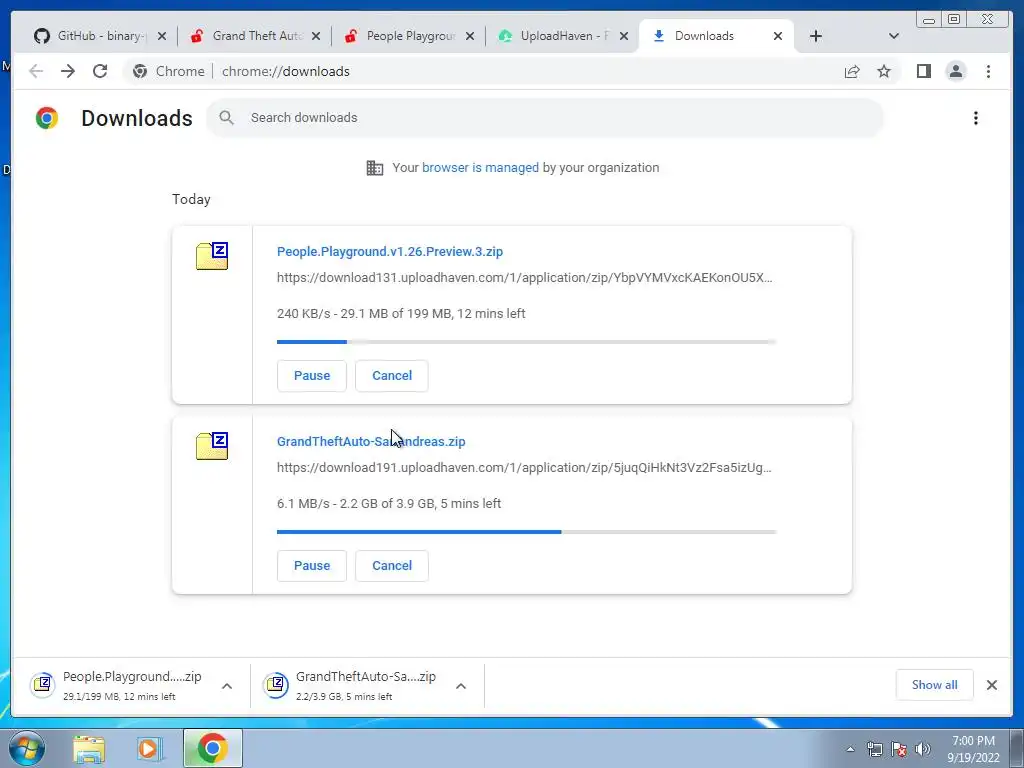The image size is (1024, 768).
Task: Click the zip file icon for People.Playground
Action: pyautogui.click(x=212, y=256)
